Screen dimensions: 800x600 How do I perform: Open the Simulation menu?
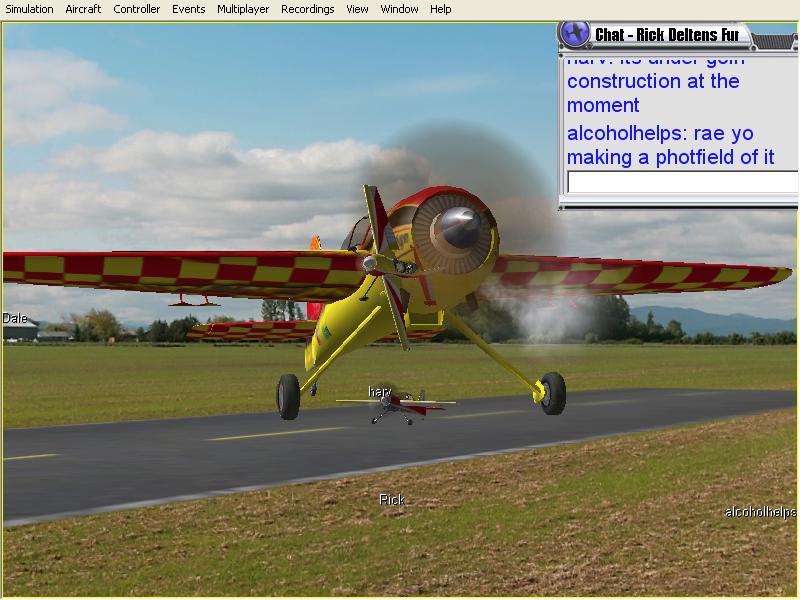click(29, 9)
